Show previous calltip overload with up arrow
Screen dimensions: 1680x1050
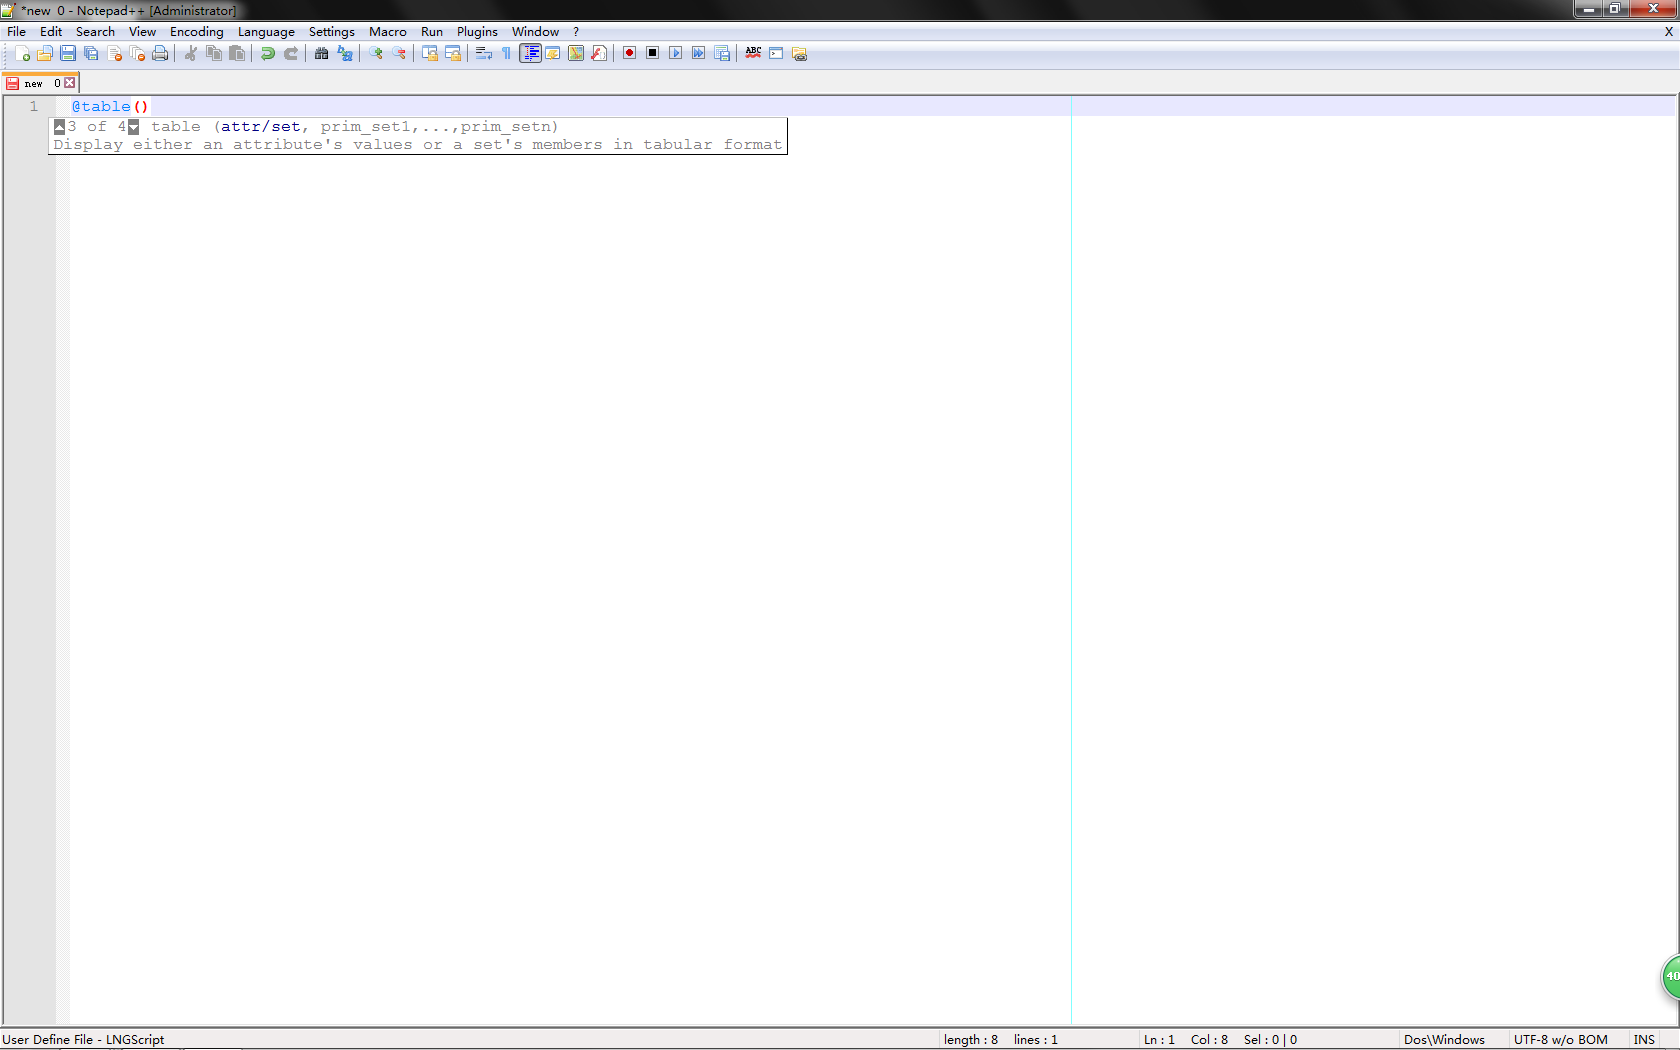click(59, 127)
